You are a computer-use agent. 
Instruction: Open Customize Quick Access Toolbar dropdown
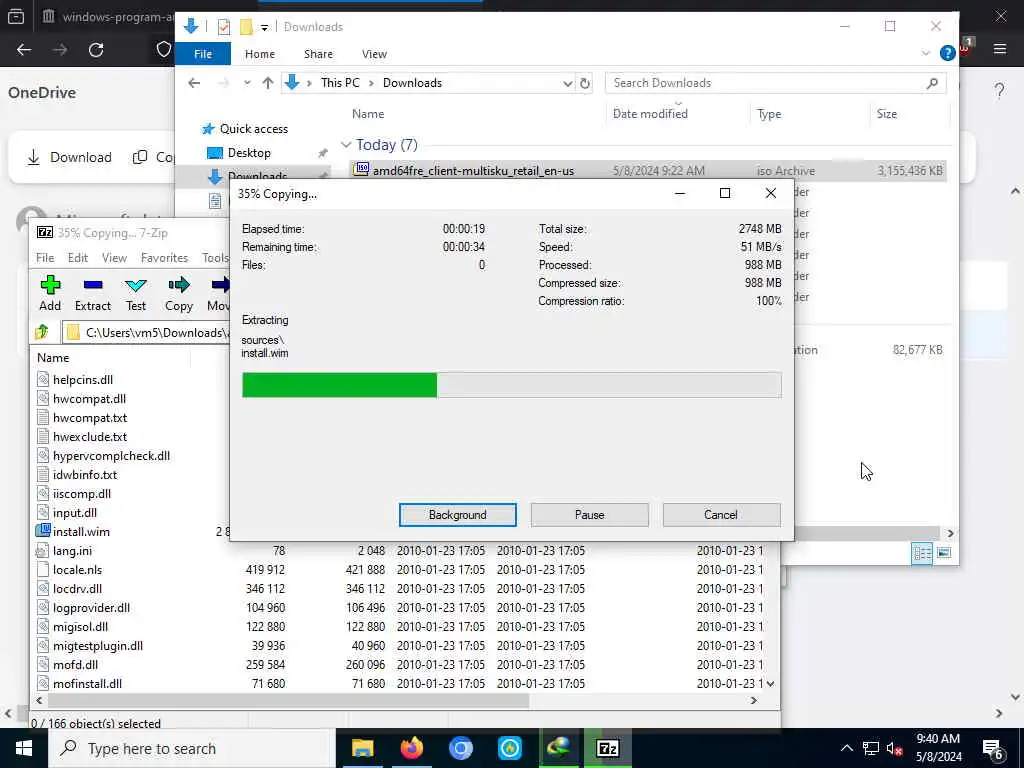[x=264, y=27]
